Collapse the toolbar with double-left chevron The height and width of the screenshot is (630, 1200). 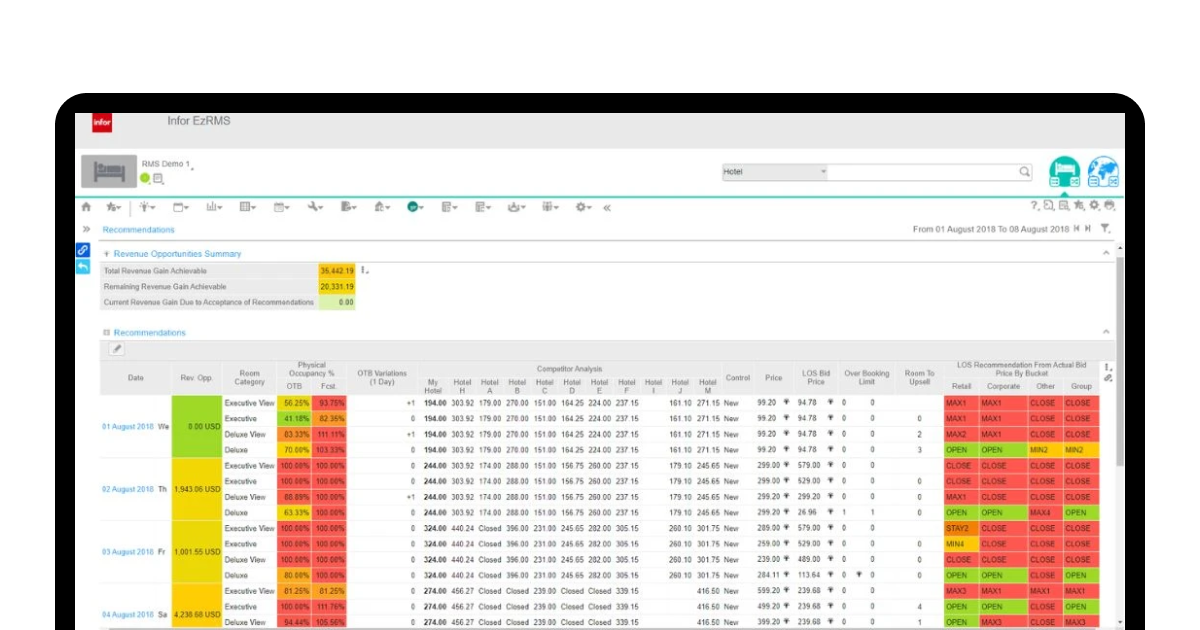[607, 207]
